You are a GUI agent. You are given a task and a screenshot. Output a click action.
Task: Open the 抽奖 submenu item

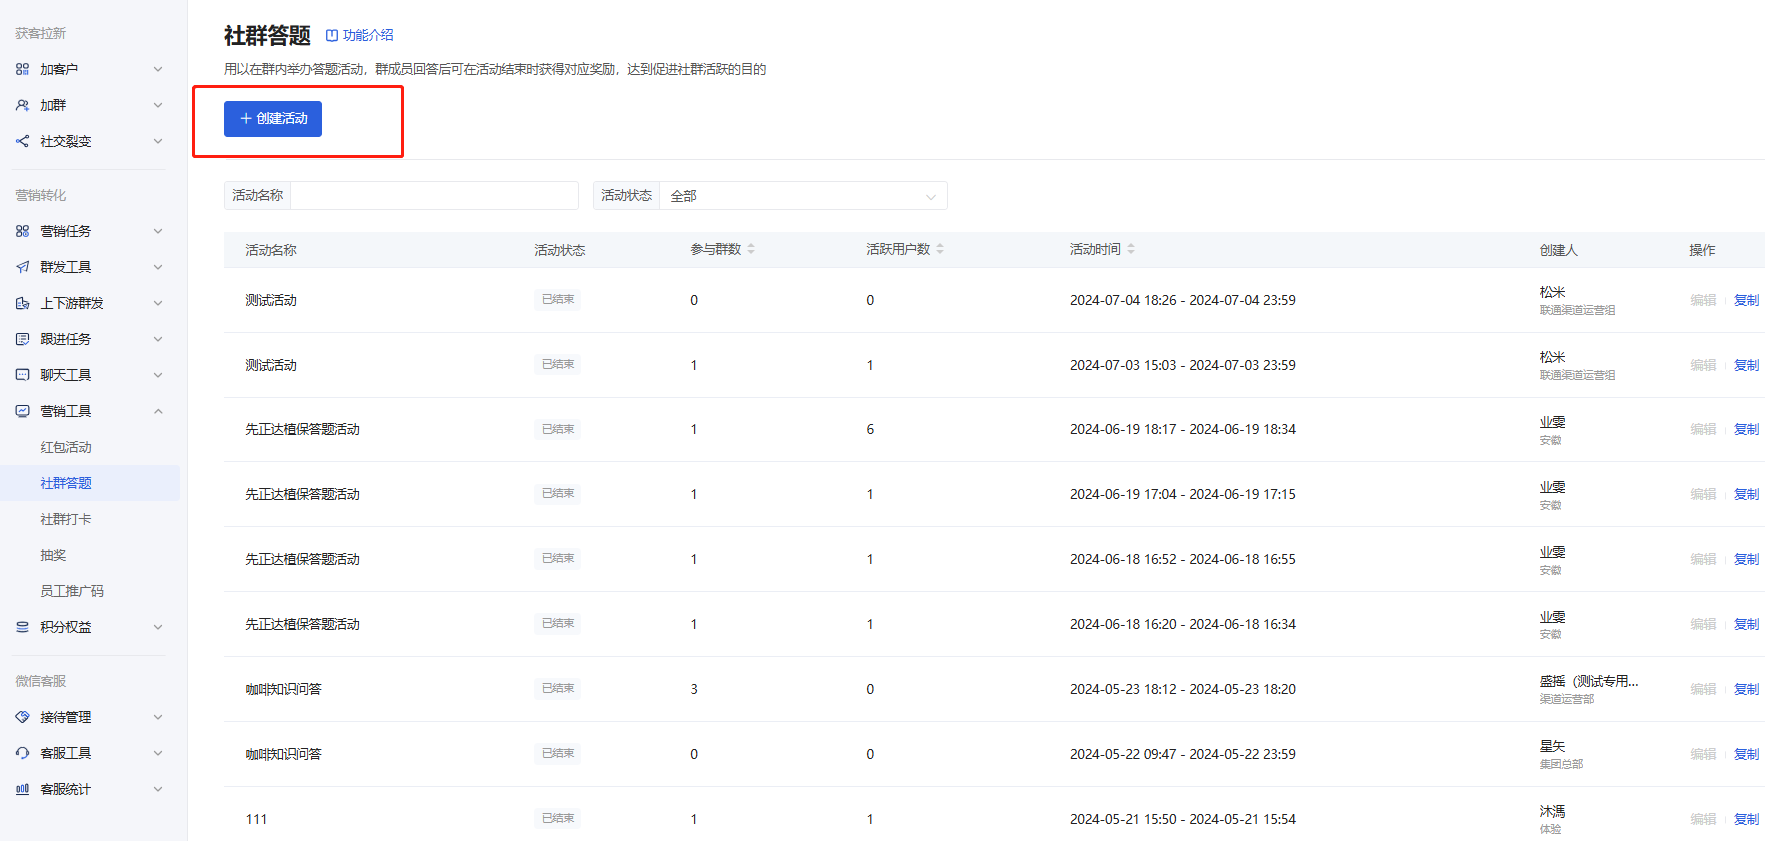coord(53,555)
